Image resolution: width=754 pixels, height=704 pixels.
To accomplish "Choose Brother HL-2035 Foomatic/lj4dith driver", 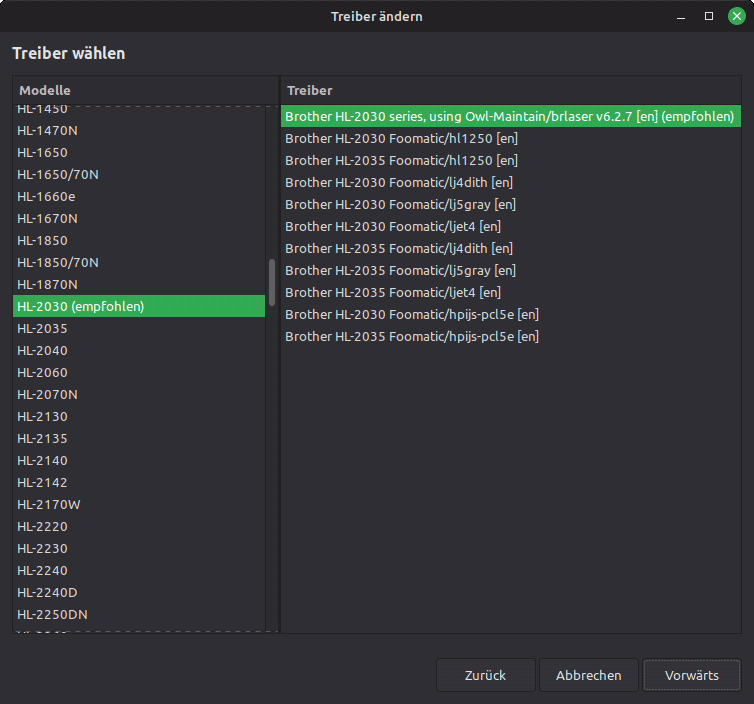I will tap(511, 249).
